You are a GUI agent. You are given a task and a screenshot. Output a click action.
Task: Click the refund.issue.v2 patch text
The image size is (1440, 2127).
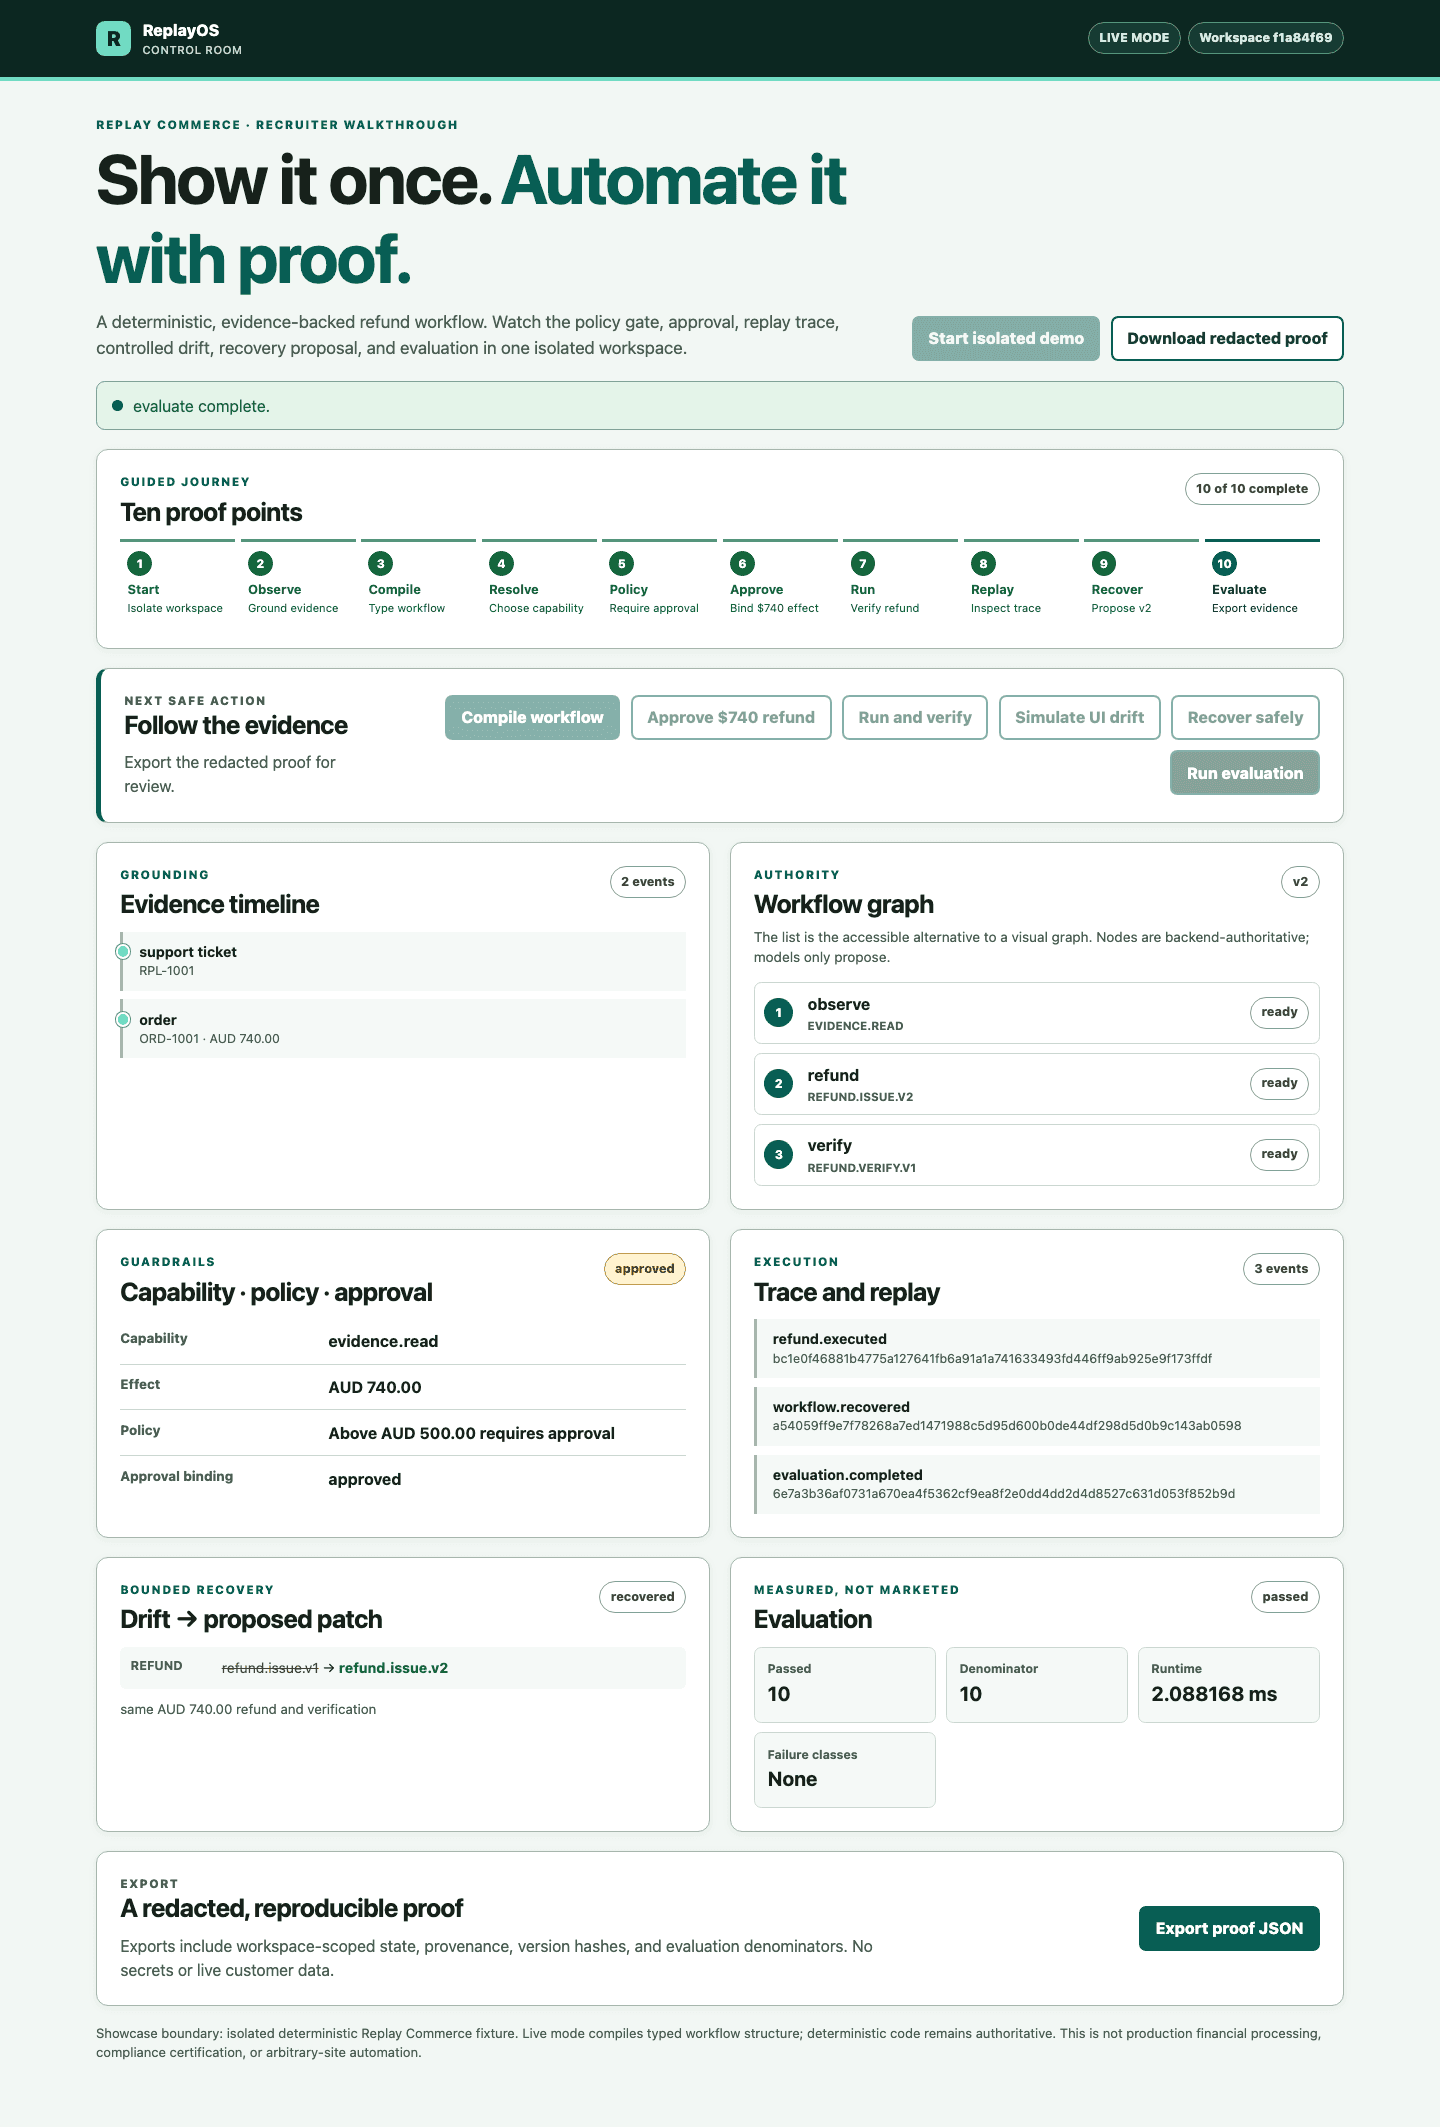[393, 1668]
